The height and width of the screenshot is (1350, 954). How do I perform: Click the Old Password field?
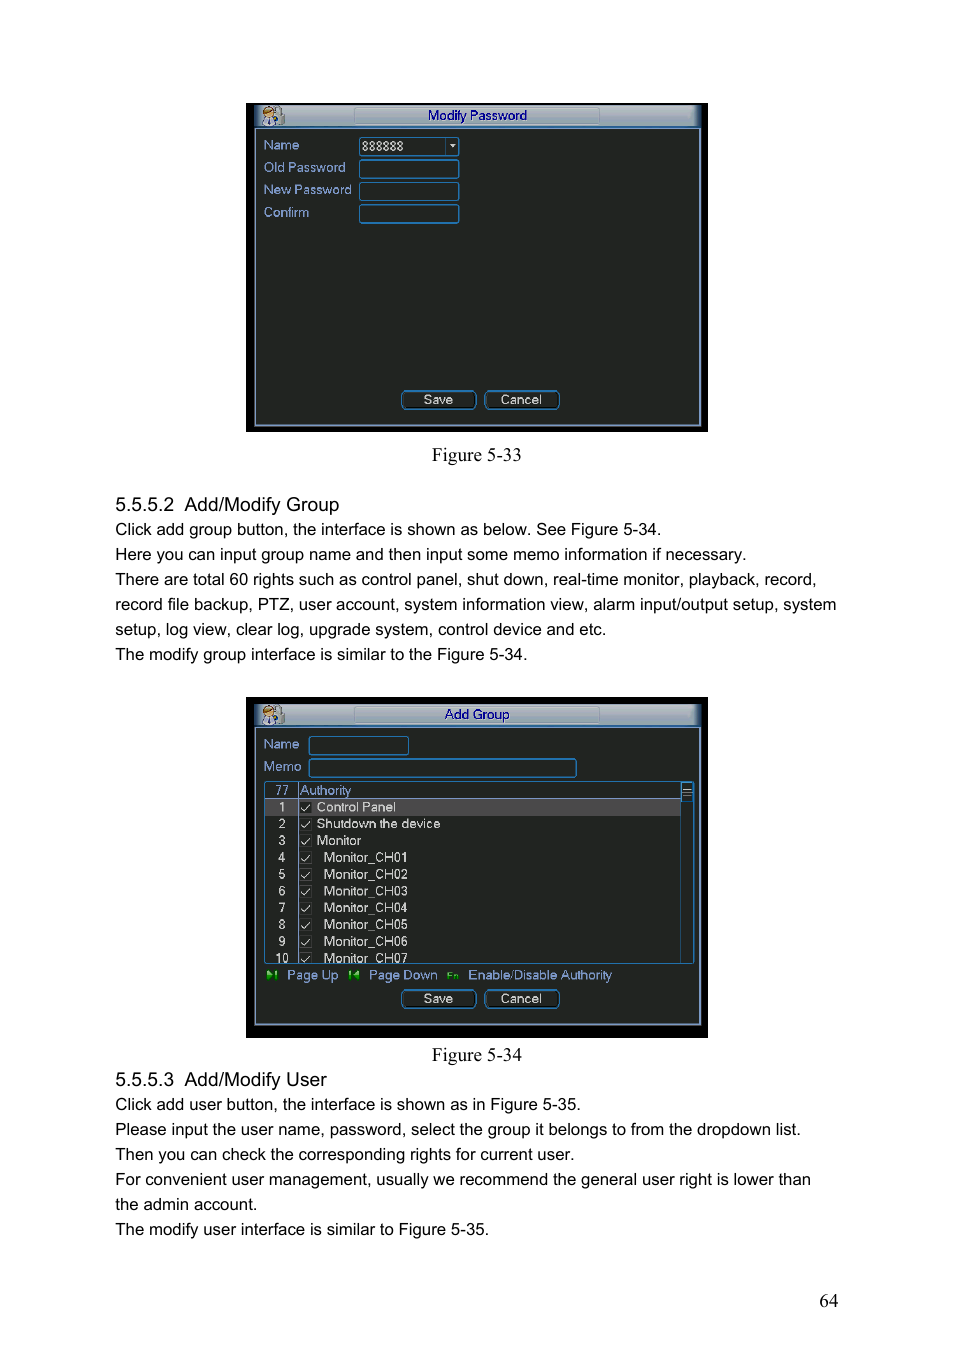(x=409, y=169)
